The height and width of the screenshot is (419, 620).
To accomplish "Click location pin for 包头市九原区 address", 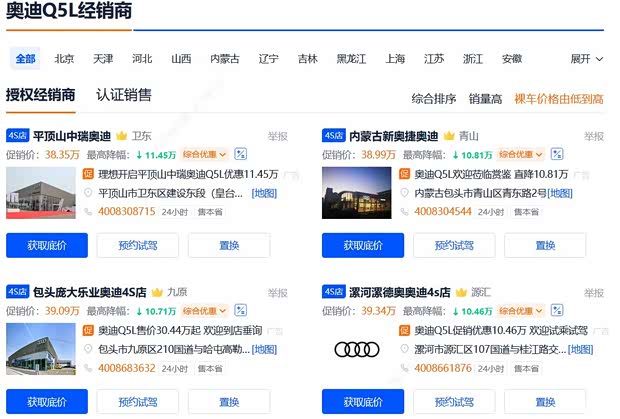I will tap(88, 349).
